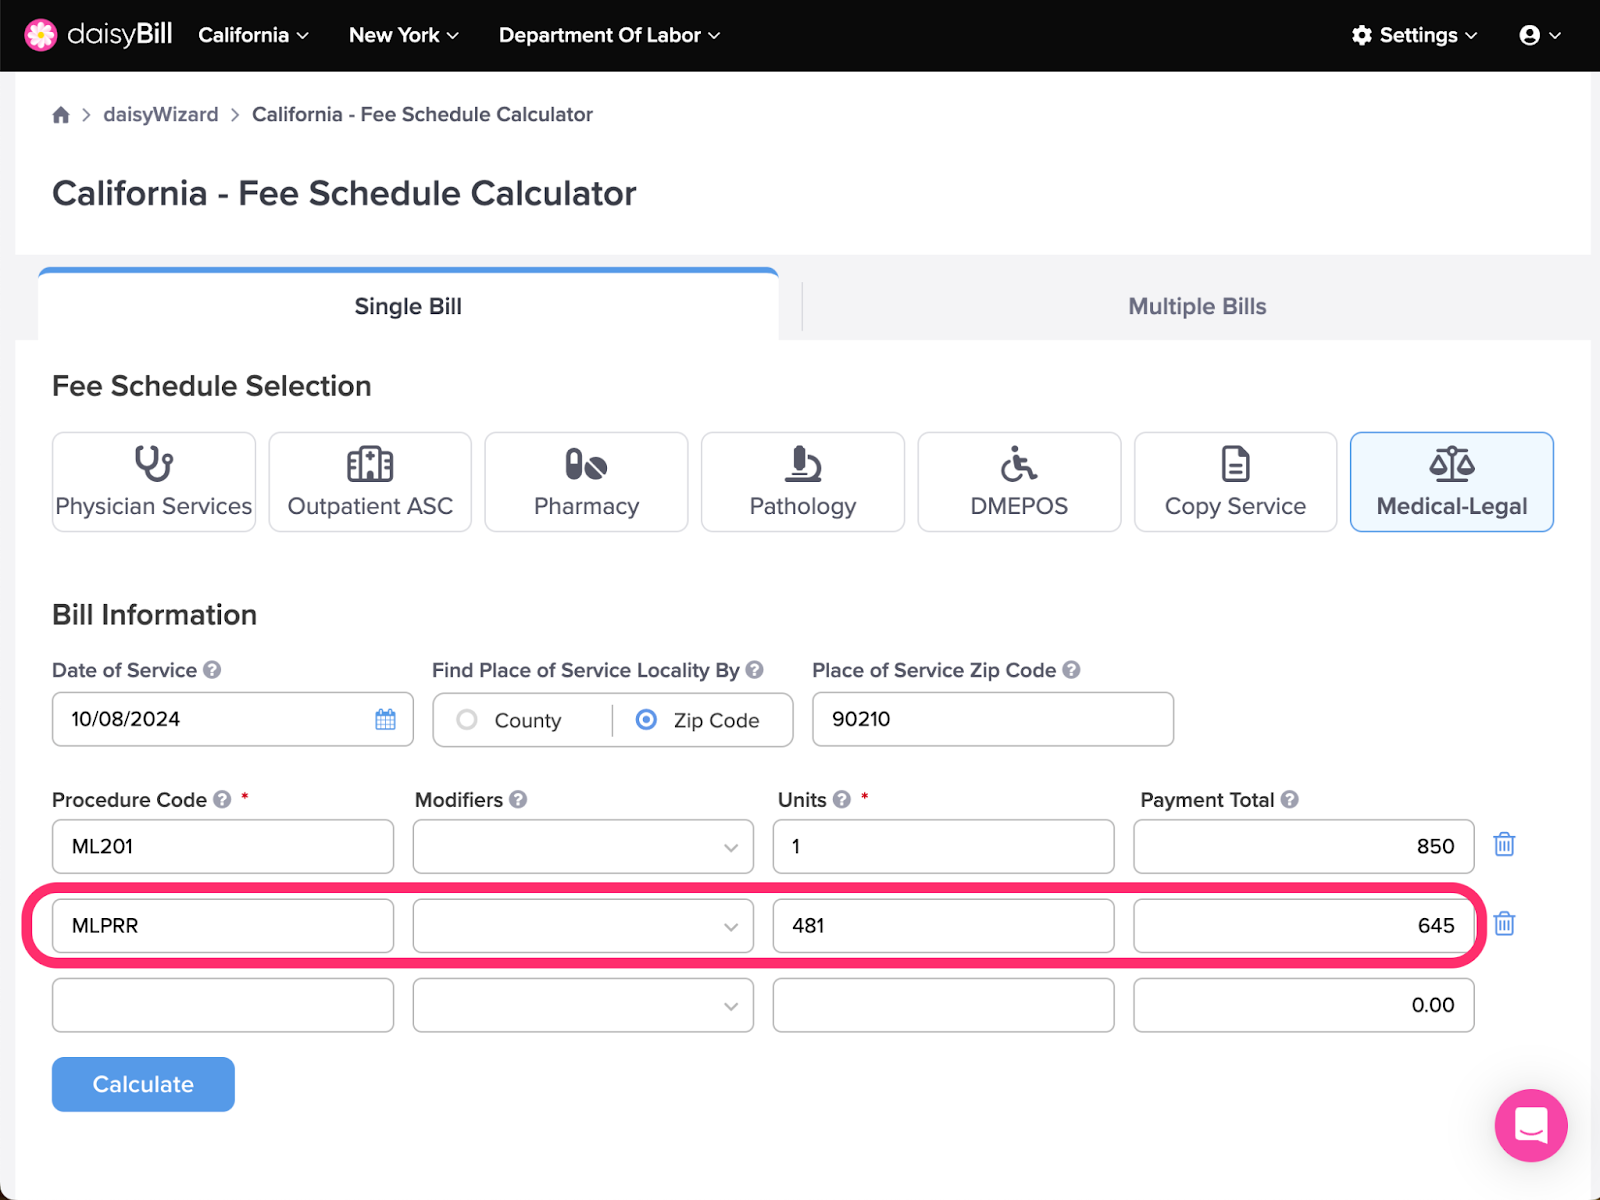Choose County locality radio option
Screen dimensions: 1600x1200
(467, 720)
